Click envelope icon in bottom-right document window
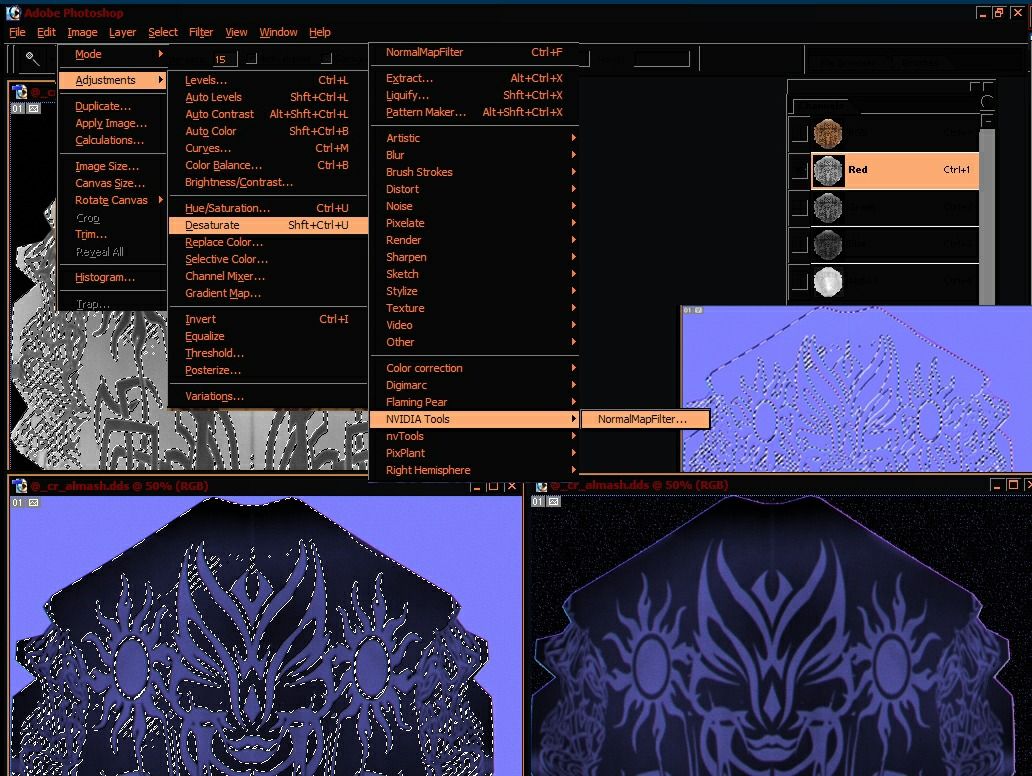The width and height of the screenshot is (1032, 776). pos(554,502)
